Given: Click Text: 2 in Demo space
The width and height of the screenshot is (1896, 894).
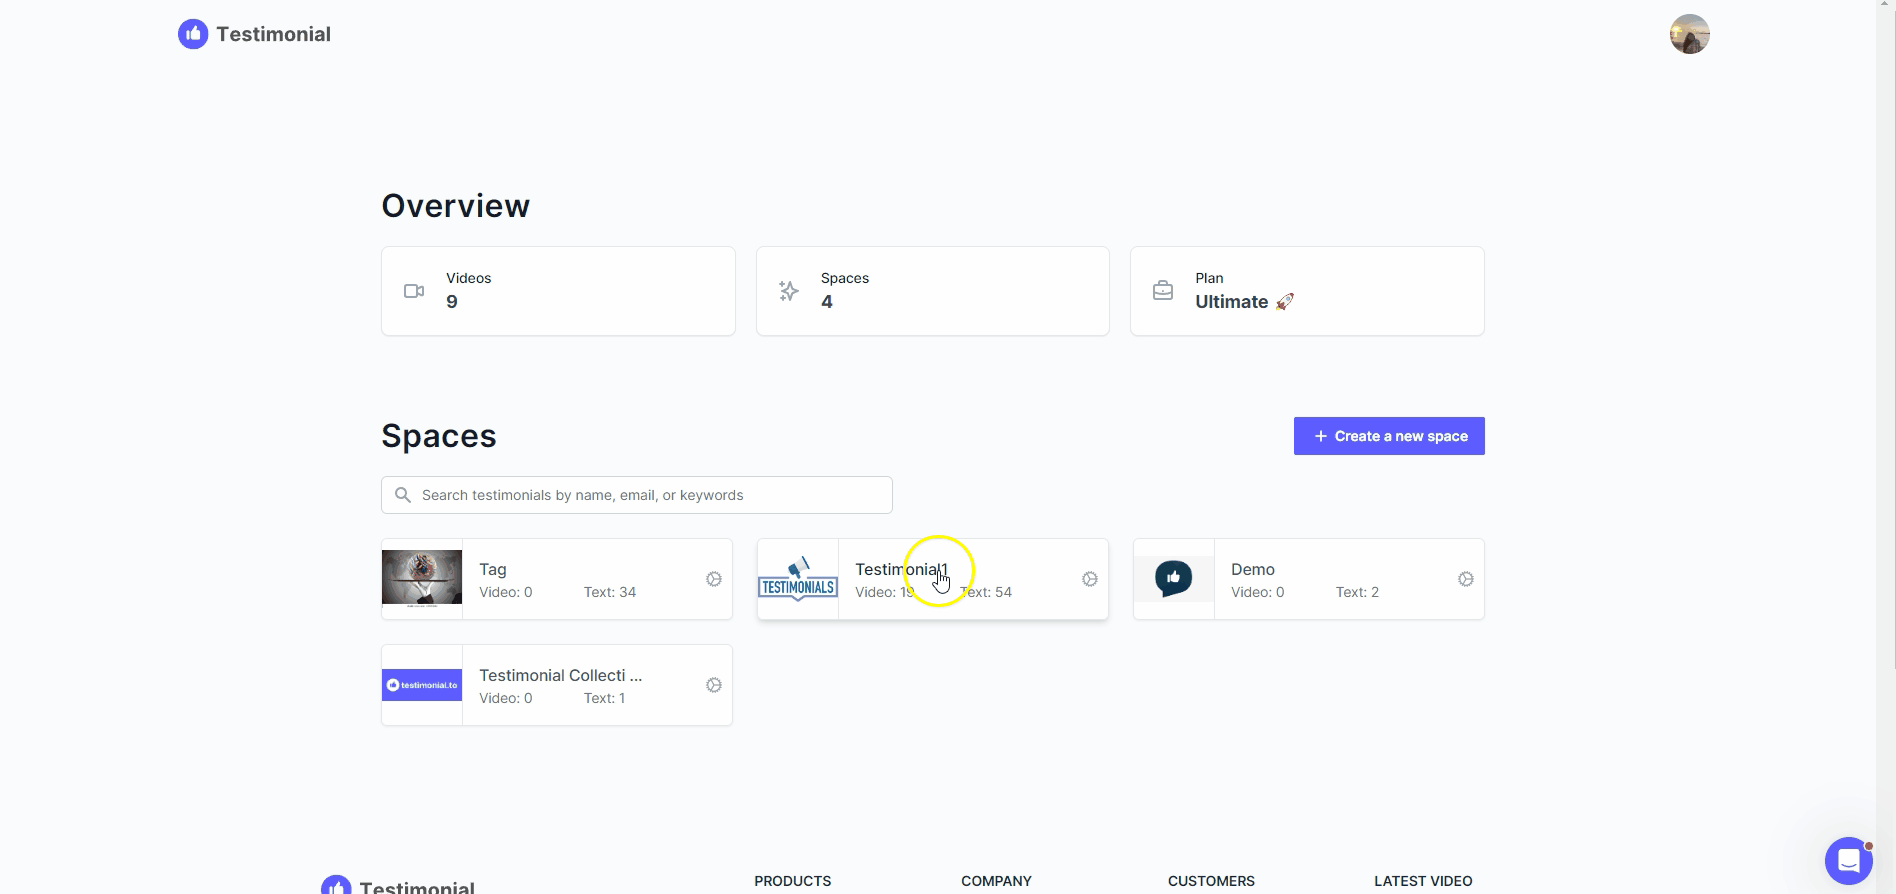Looking at the screenshot, I should coord(1357,592).
